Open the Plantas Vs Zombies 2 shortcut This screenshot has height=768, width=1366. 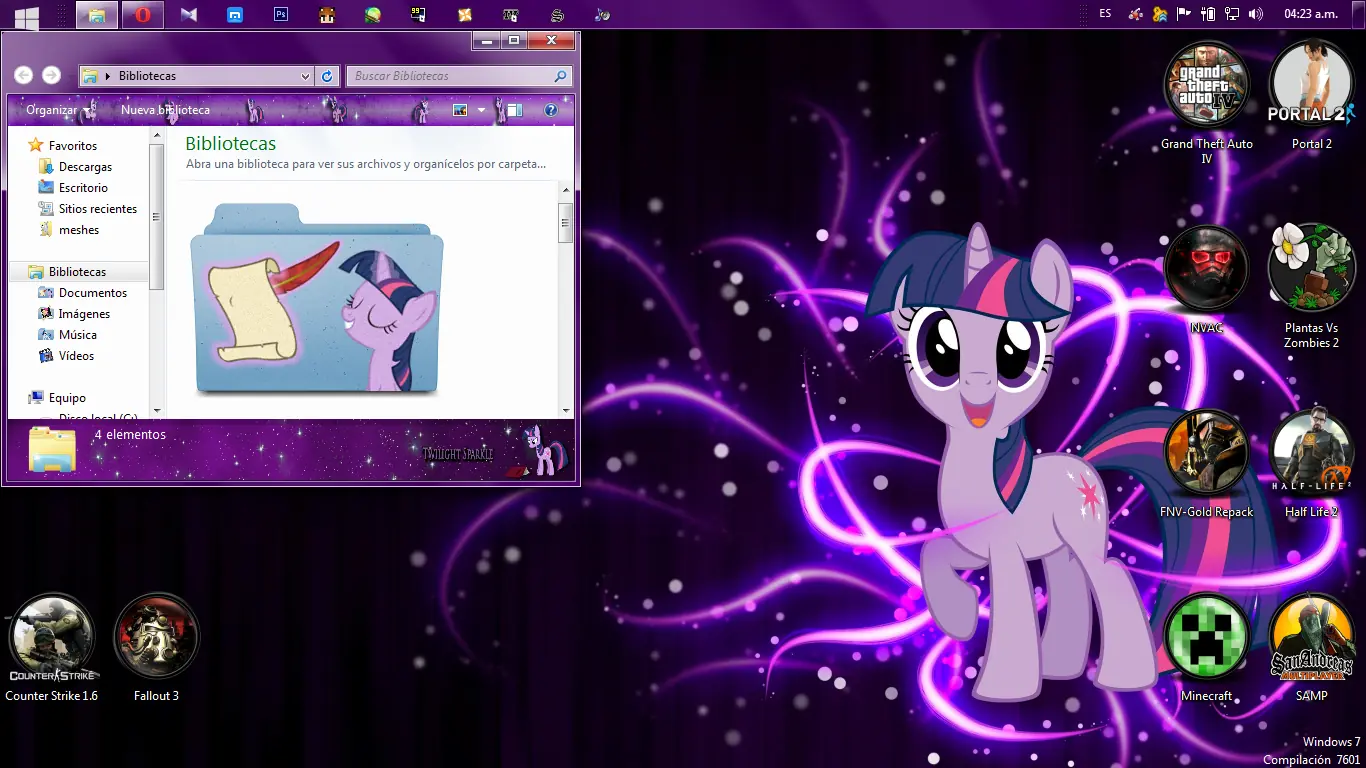(1311, 287)
